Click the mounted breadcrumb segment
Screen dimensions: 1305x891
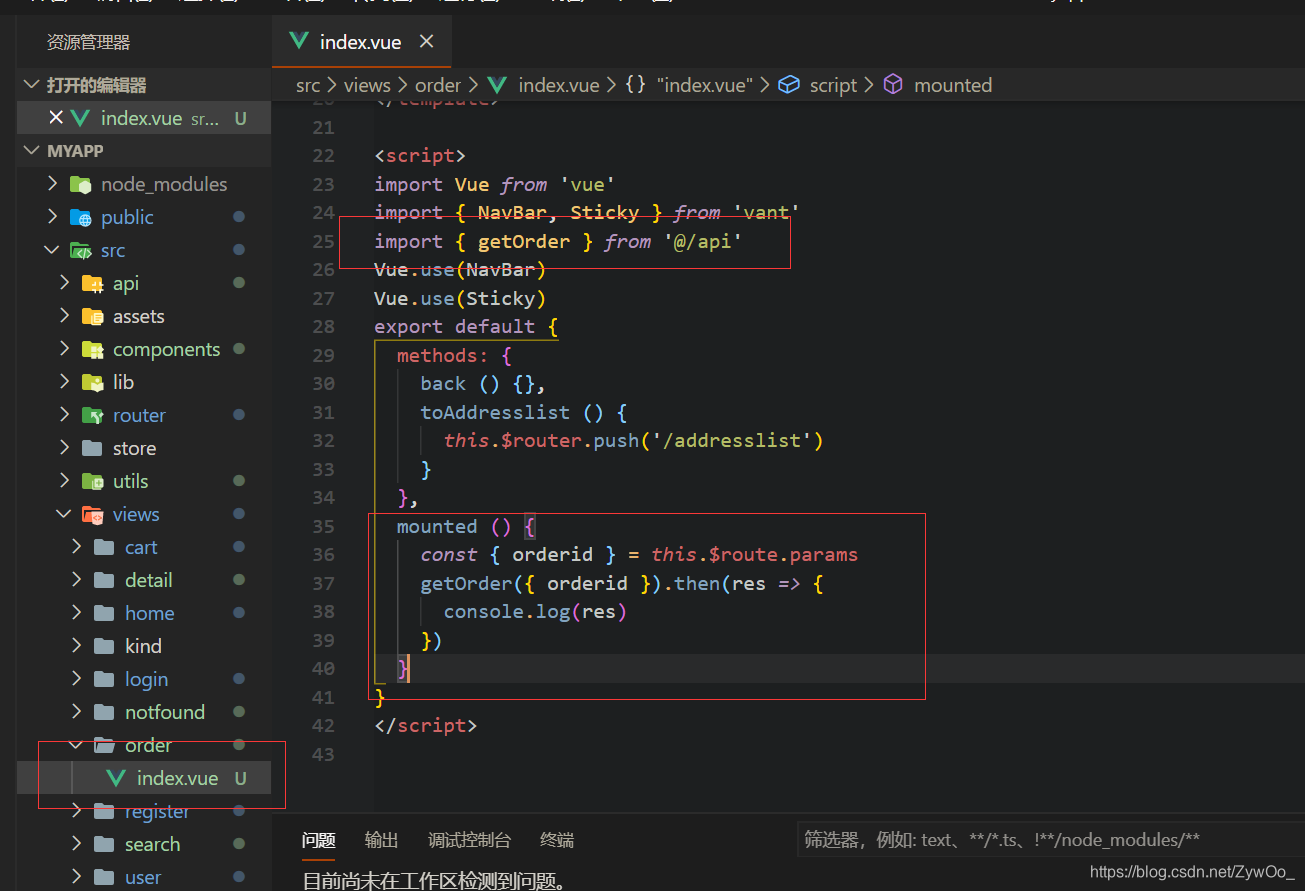pos(953,85)
